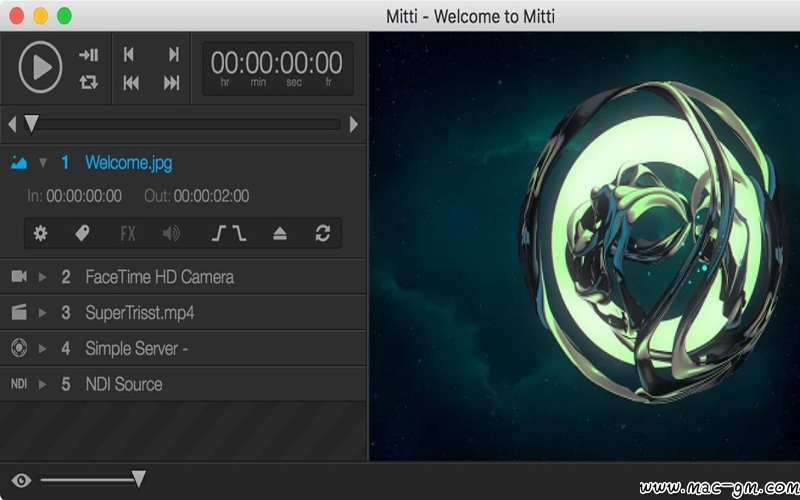Click the NDI icon for NDI Source
This screenshot has width=800, height=500.
coord(19,384)
